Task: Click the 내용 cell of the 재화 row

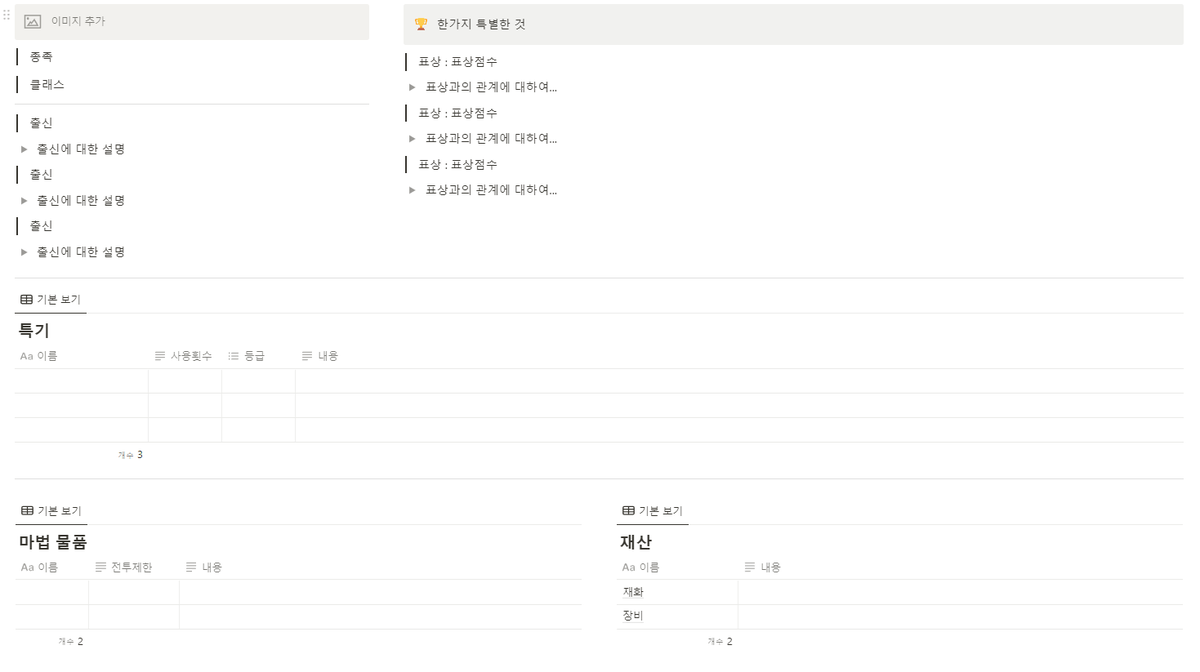Action: pyautogui.click(x=961, y=592)
